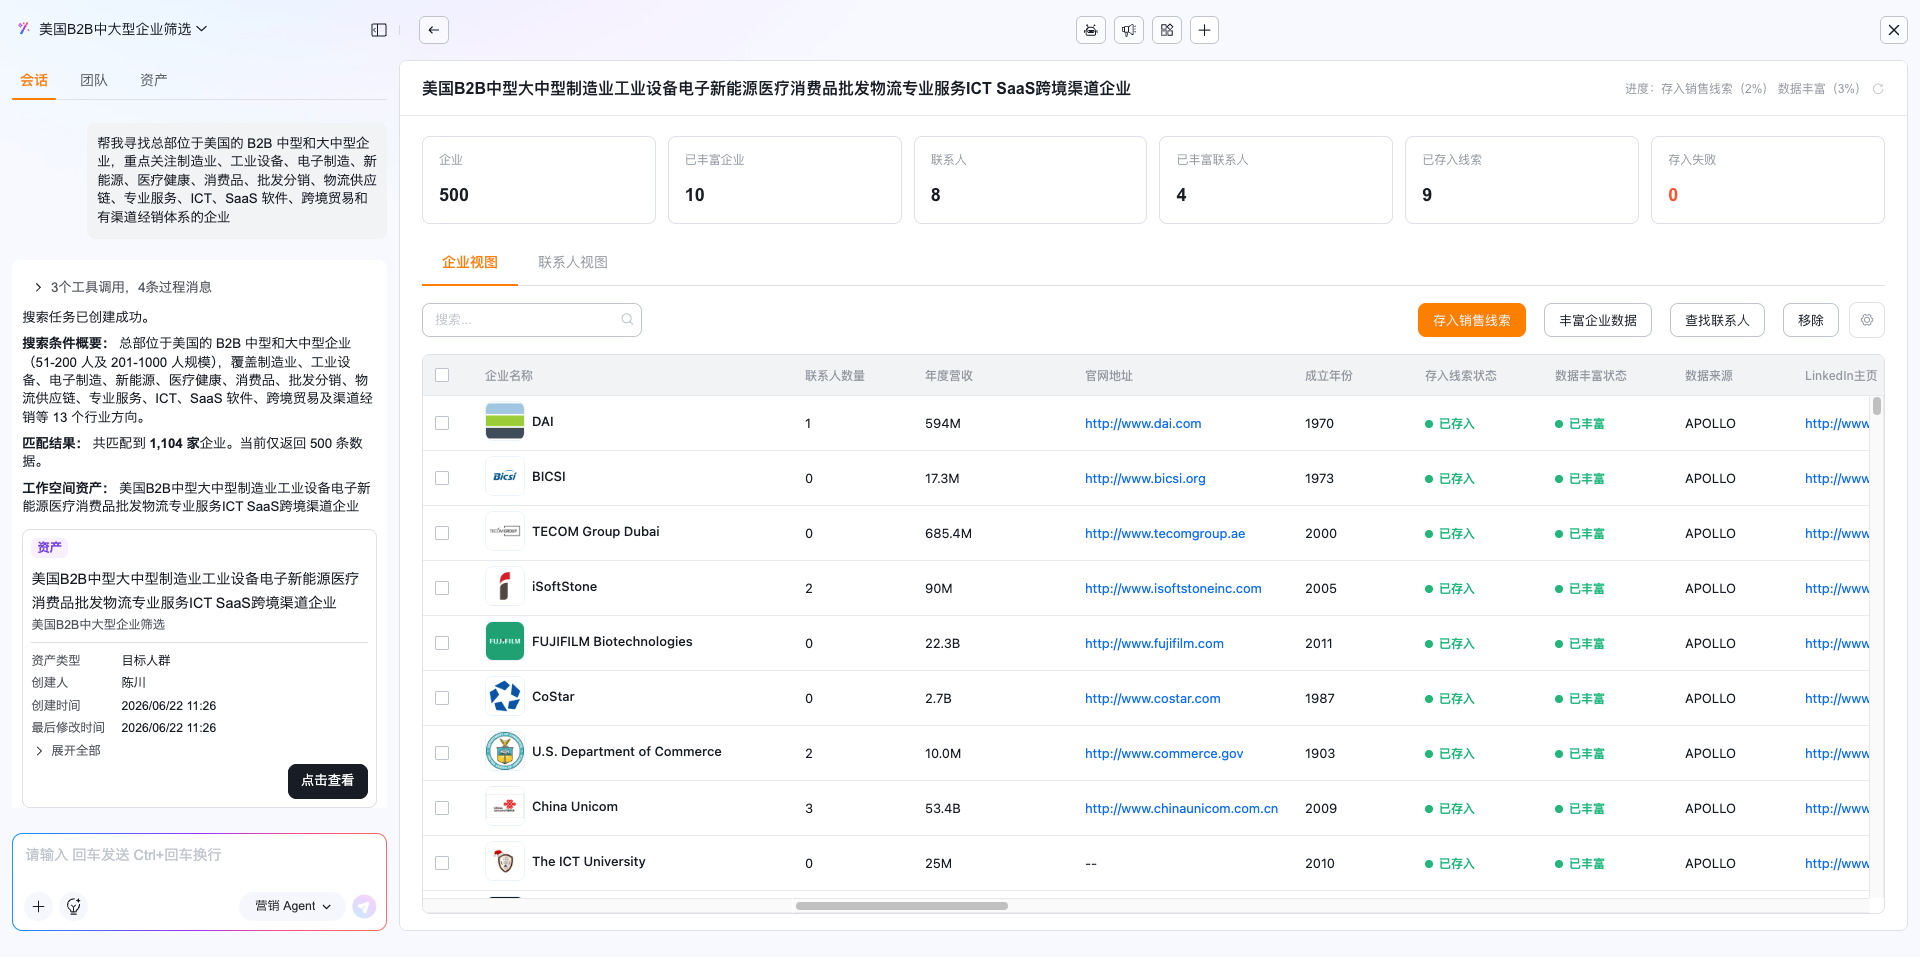Click the table horizontal scrollbar
The height and width of the screenshot is (958, 1920).
pos(902,906)
